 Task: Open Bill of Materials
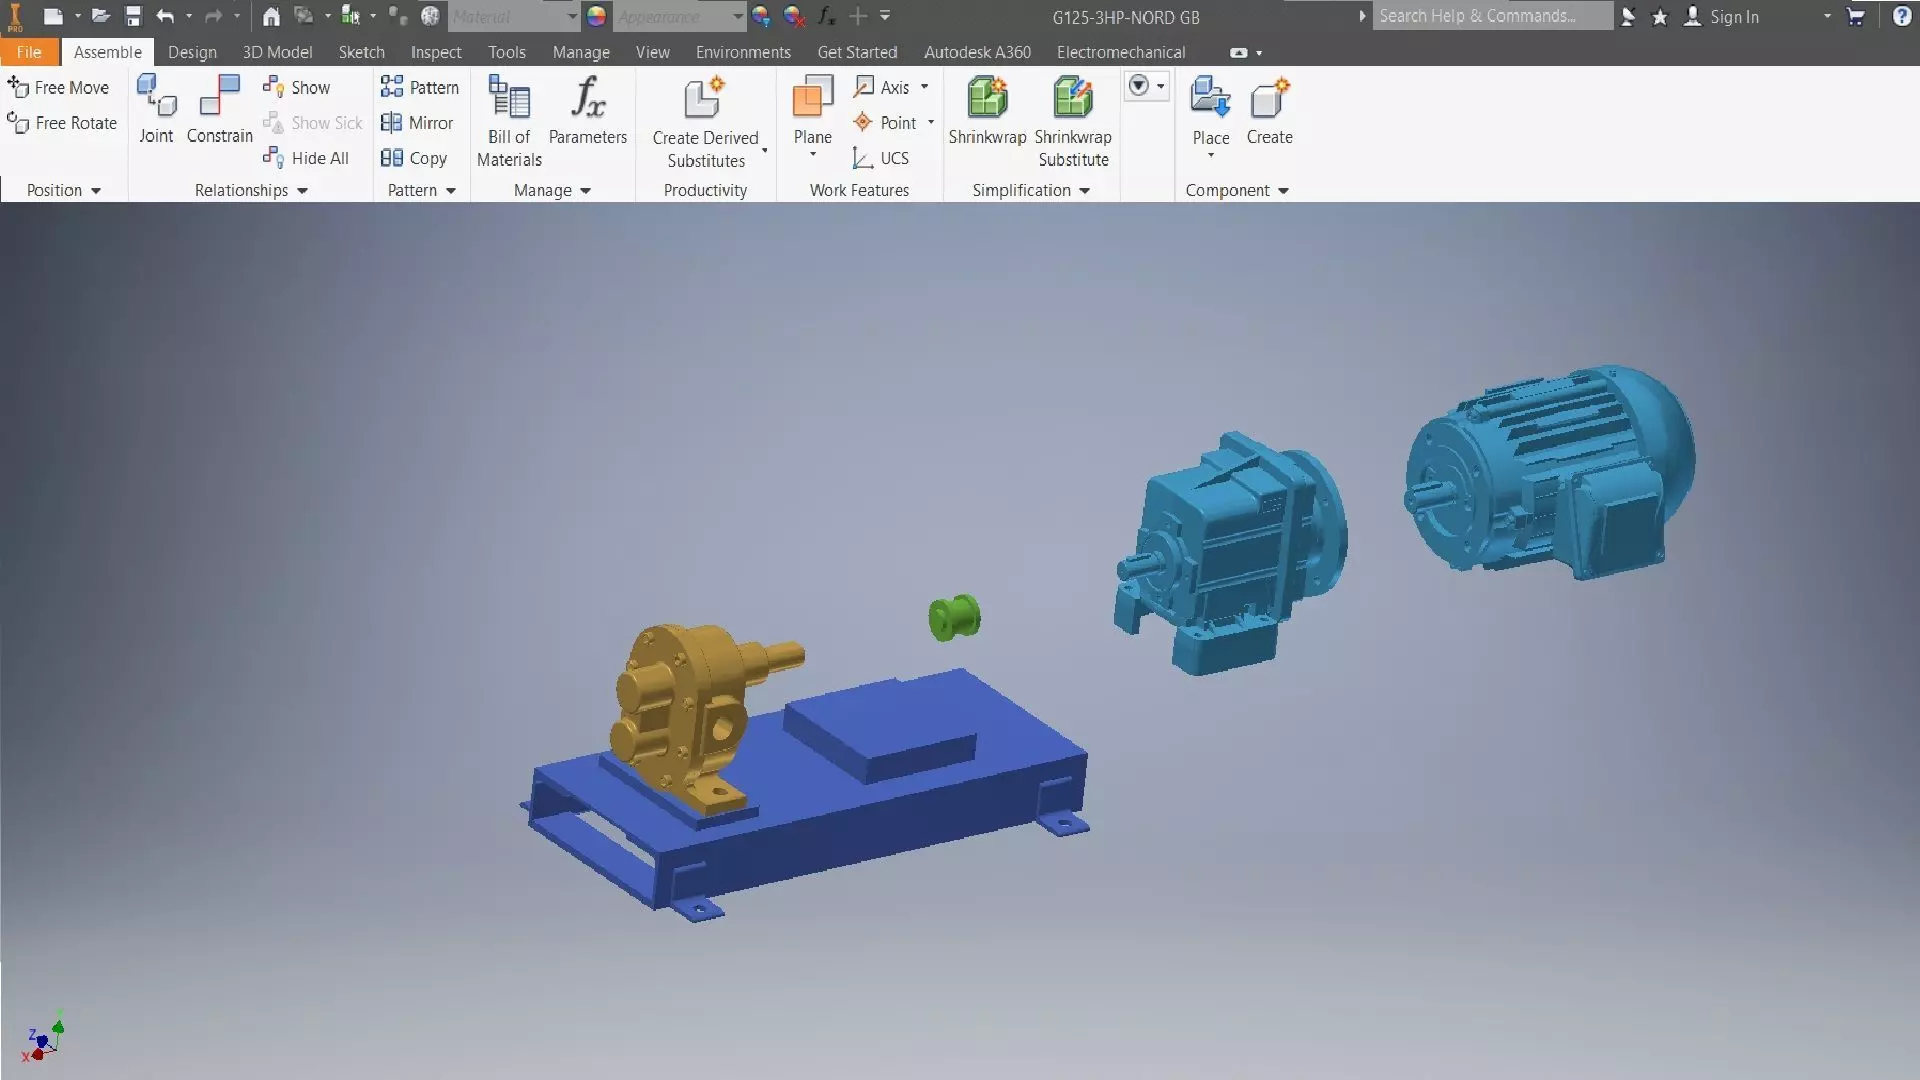tap(509, 121)
